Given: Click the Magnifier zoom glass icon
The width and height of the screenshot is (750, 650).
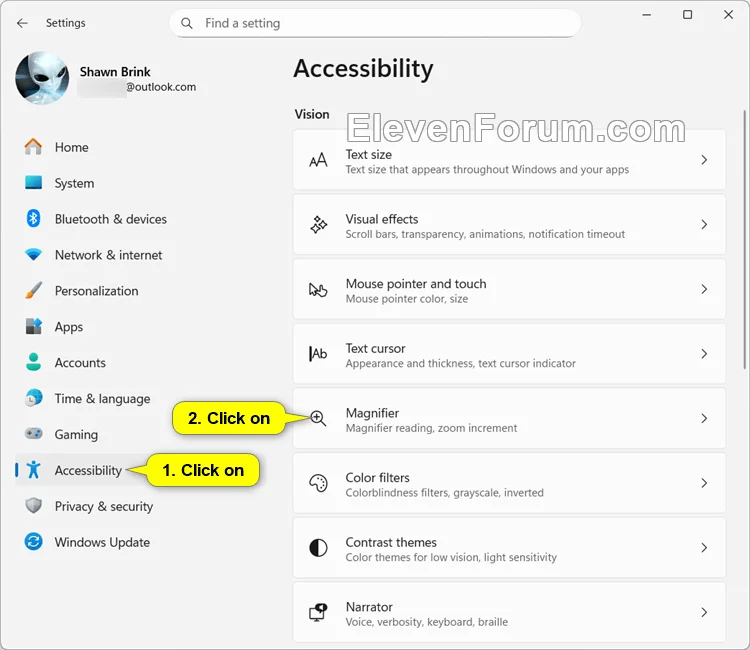Looking at the screenshot, I should pyautogui.click(x=318, y=419).
